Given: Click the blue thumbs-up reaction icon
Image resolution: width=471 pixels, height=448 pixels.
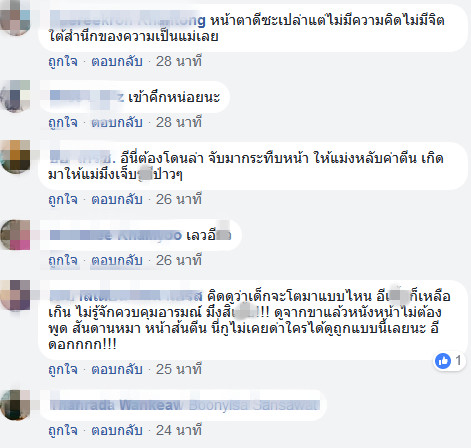Looking at the screenshot, I should [x=443, y=361].
